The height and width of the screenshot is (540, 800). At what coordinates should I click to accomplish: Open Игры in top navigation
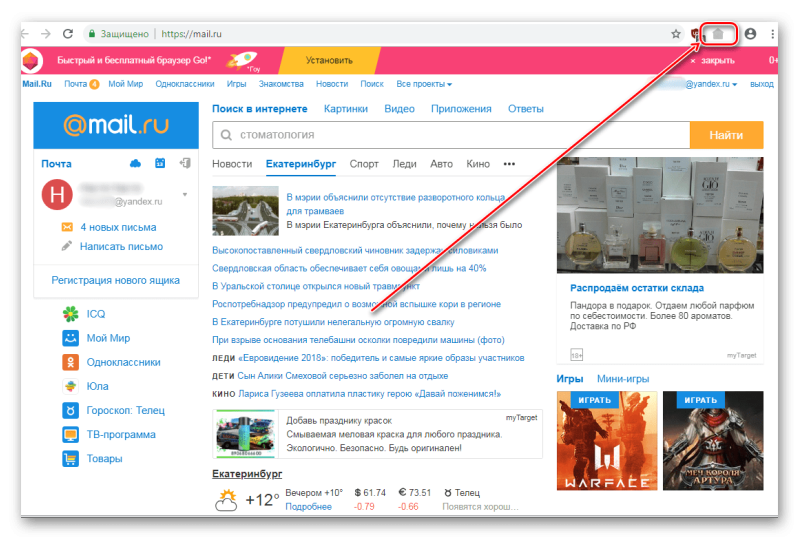[x=236, y=84]
